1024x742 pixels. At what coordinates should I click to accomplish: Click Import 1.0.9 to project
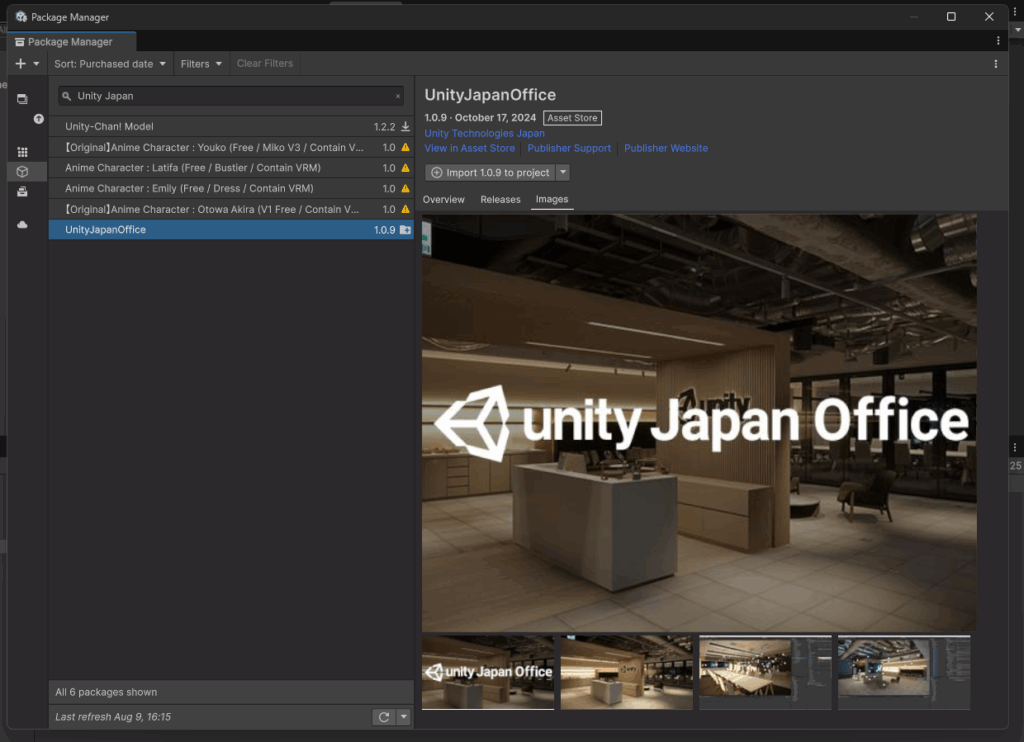pyautogui.click(x=490, y=172)
